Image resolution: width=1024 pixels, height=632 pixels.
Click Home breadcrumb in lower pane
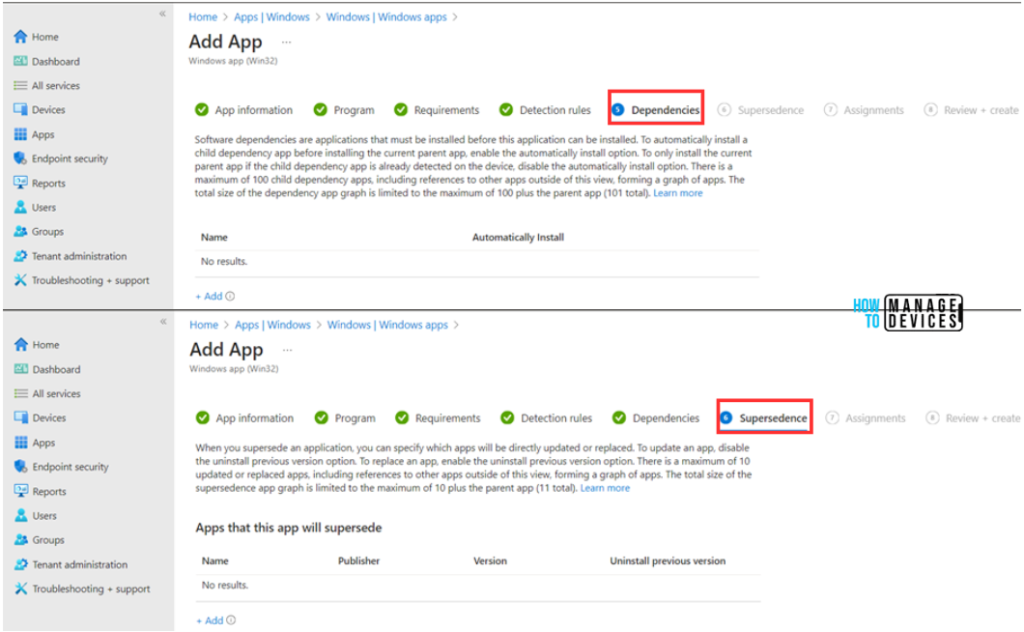tap(204, 324)
